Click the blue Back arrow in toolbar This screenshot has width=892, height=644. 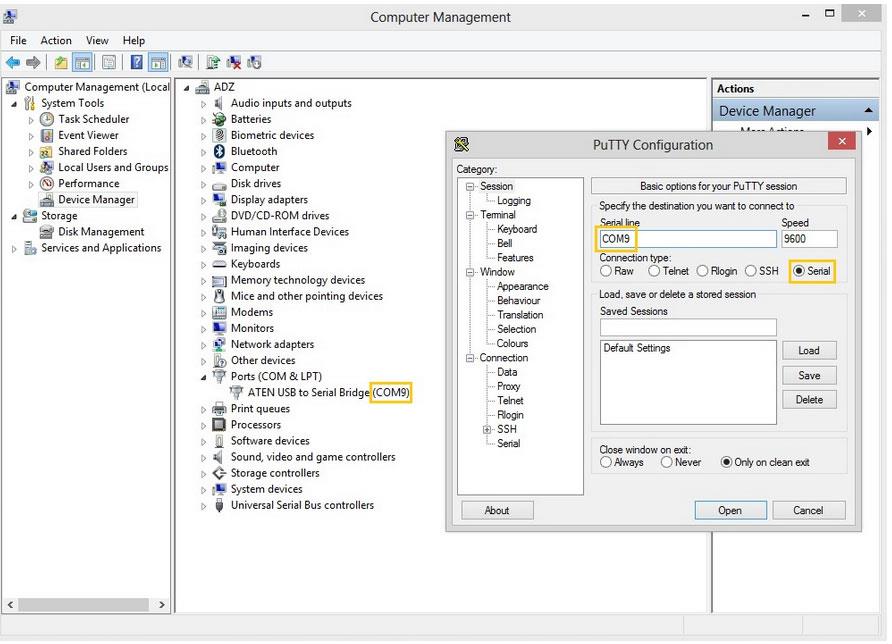click(13, 62)
